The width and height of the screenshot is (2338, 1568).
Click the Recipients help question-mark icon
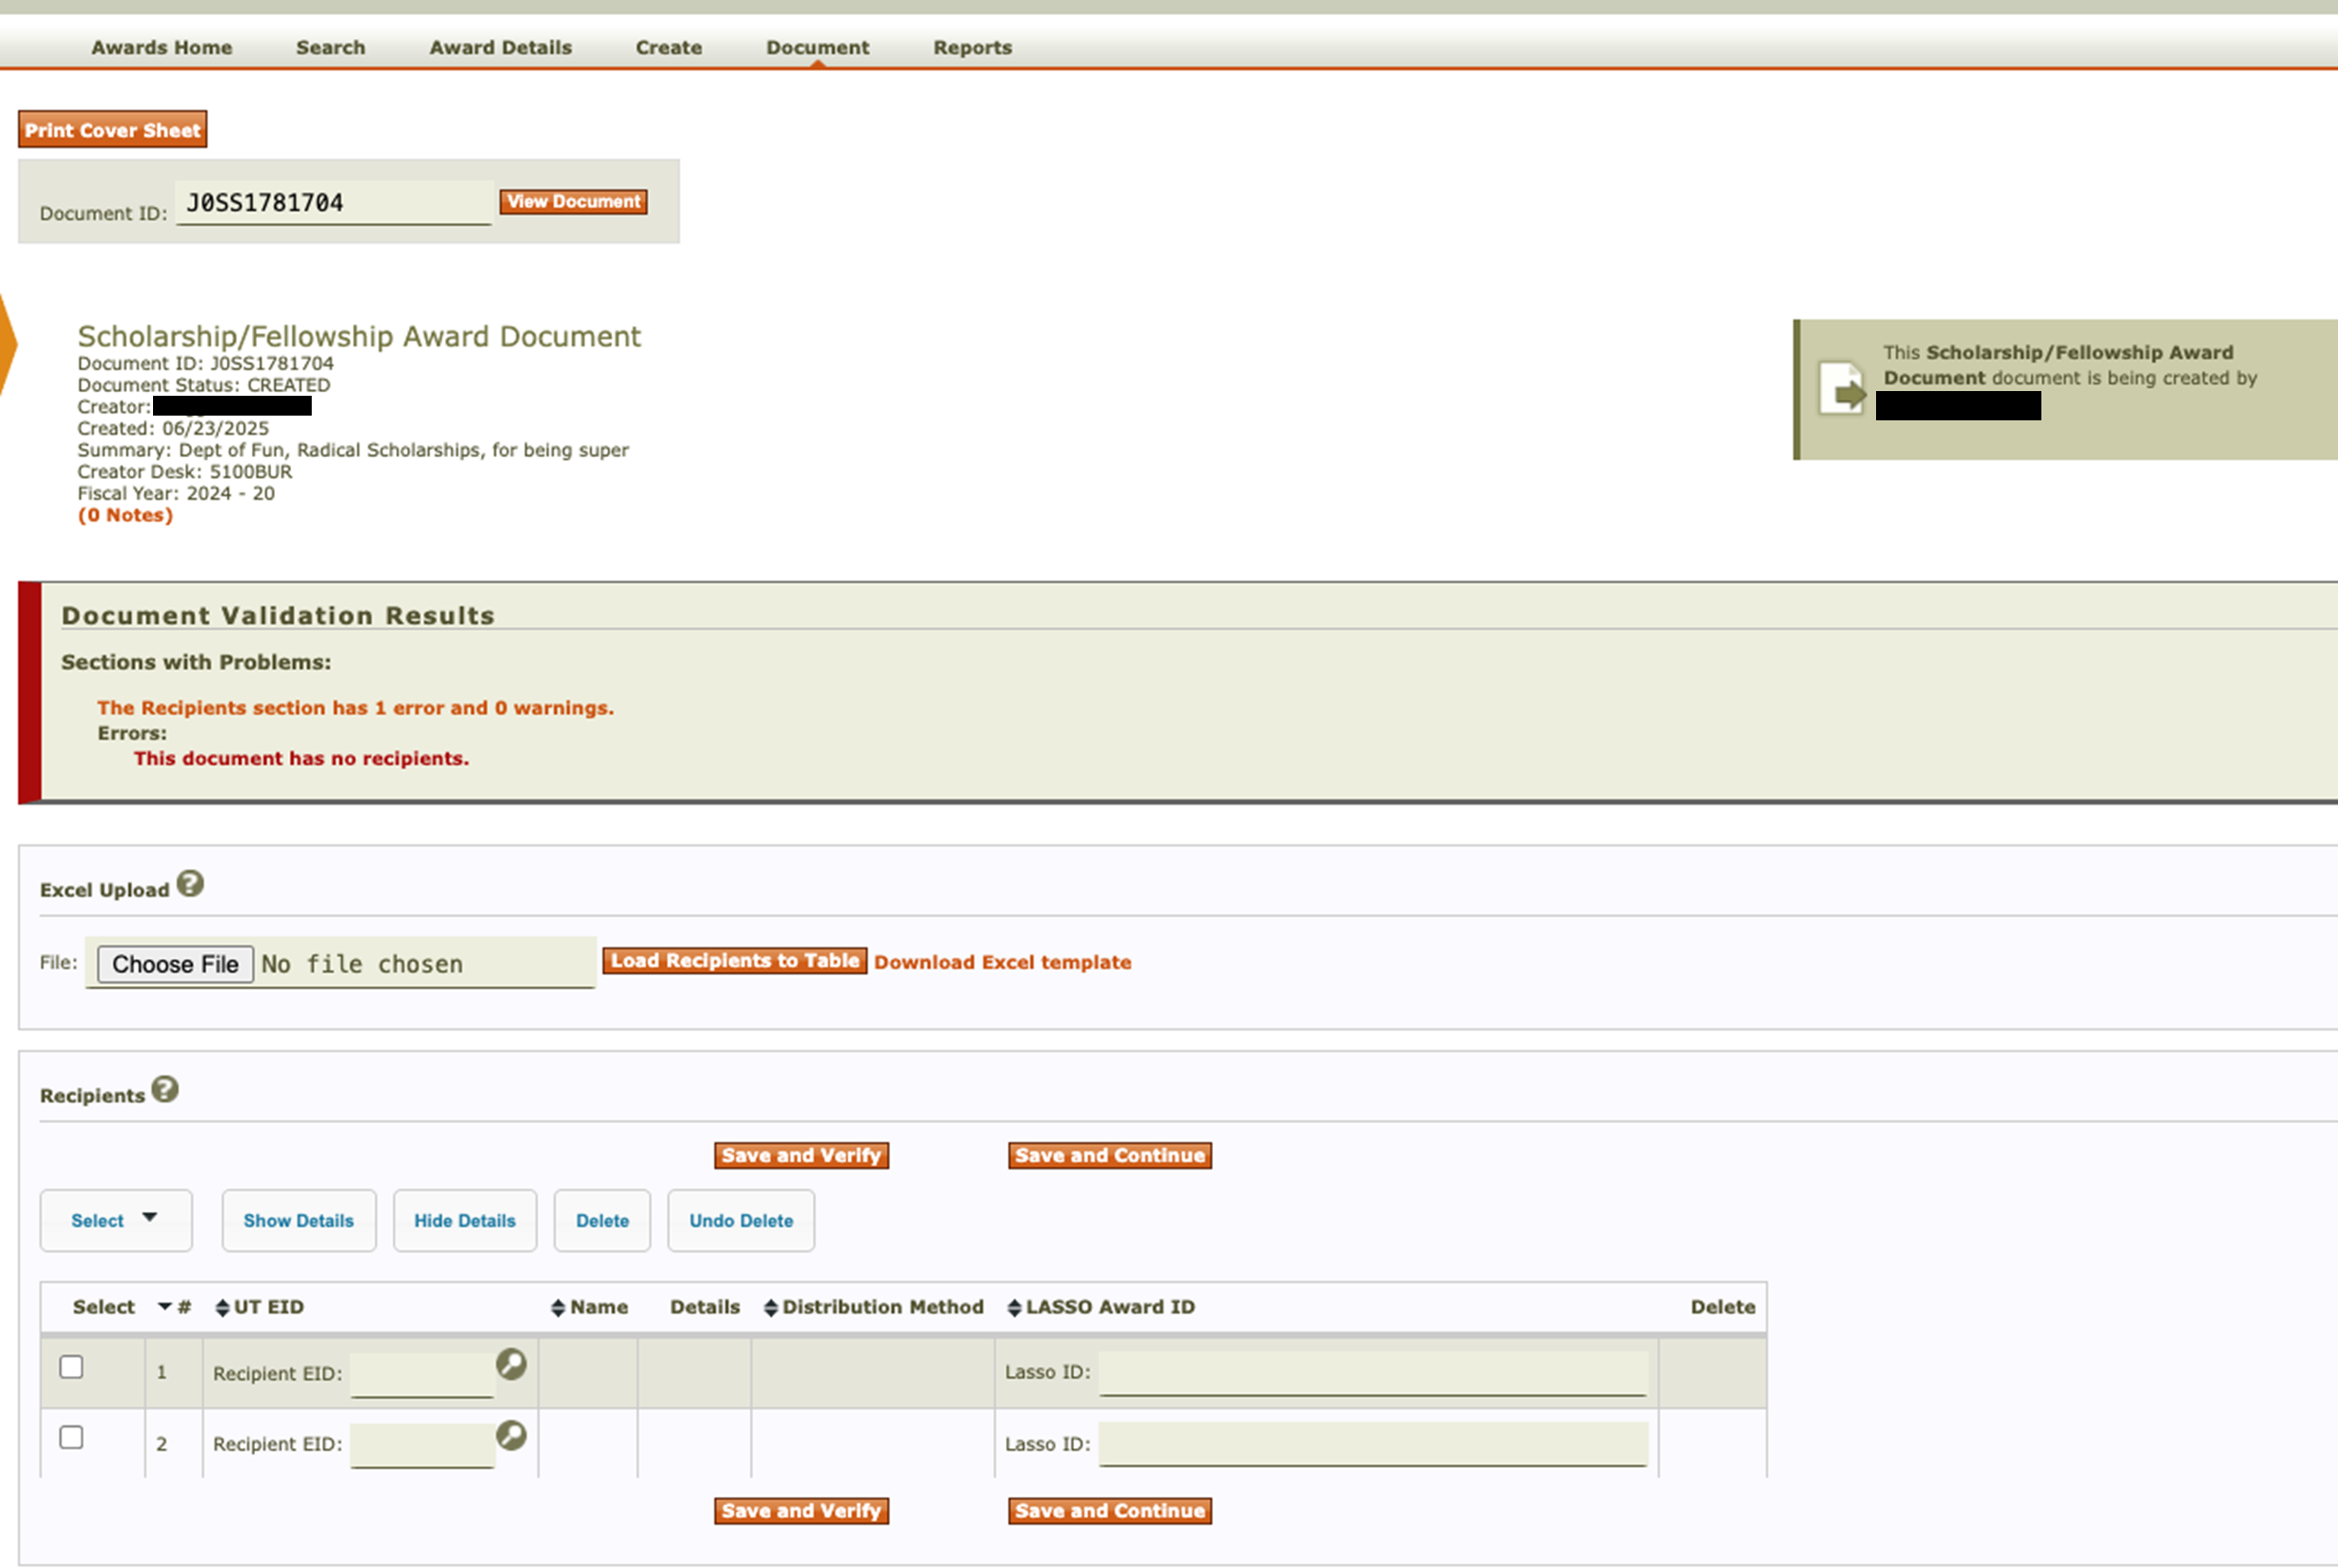165,1089
